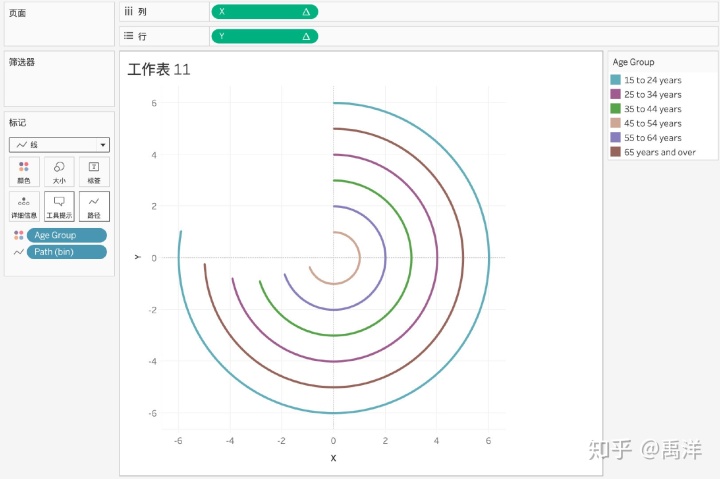Click the worksheet title 工作表 11
720x479 pixels.
pyautogui.click(x=159, y=69)
